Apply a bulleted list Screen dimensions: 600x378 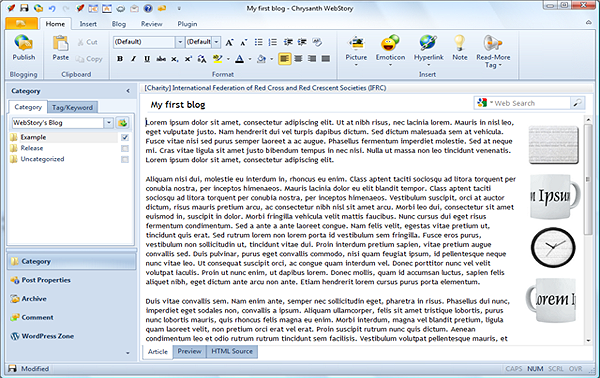[x=259, y=42]
